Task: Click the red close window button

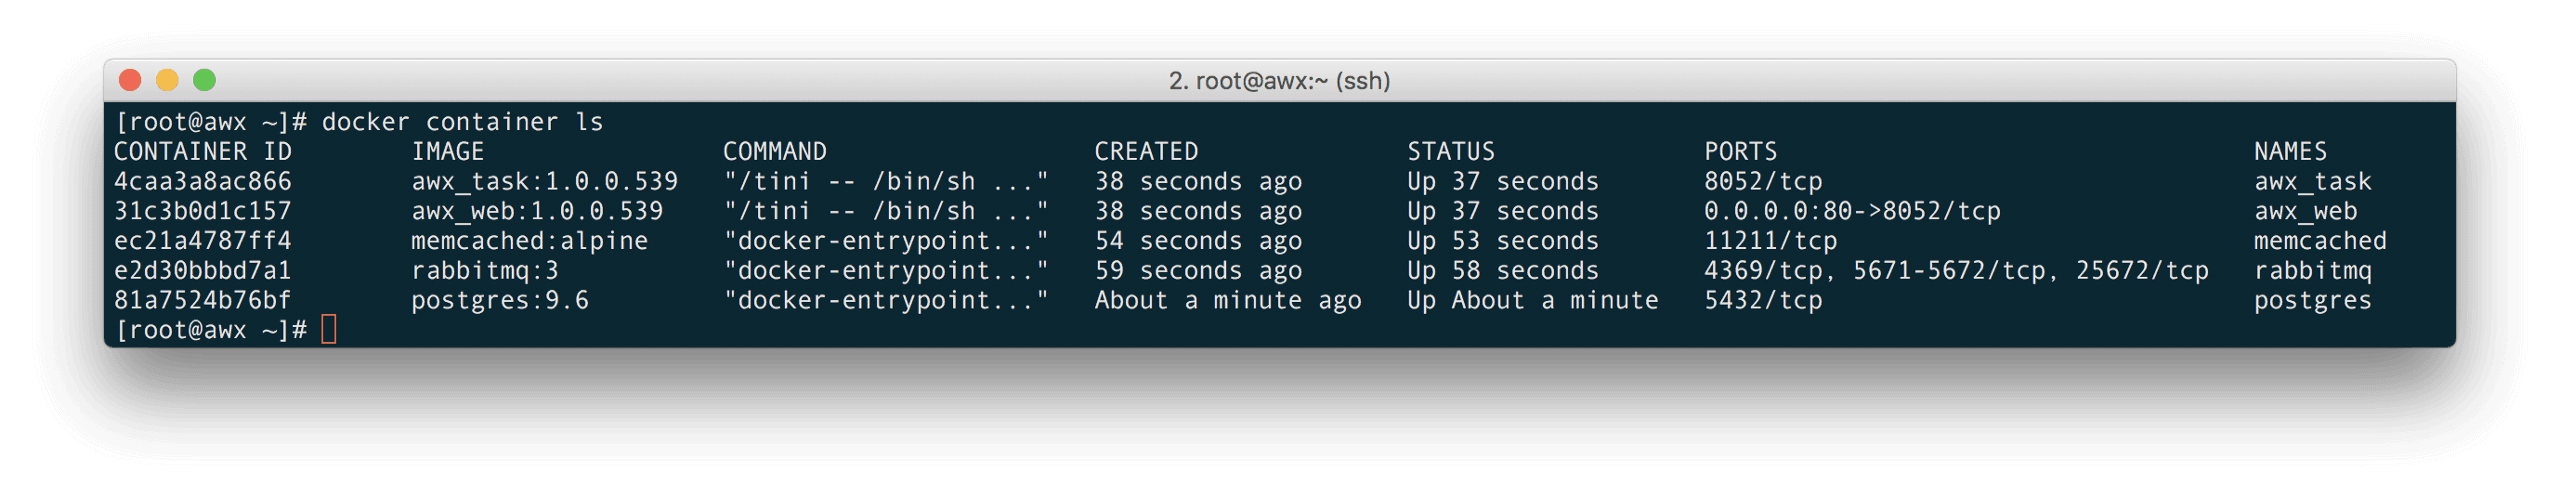Action: (x=130, y=80)
